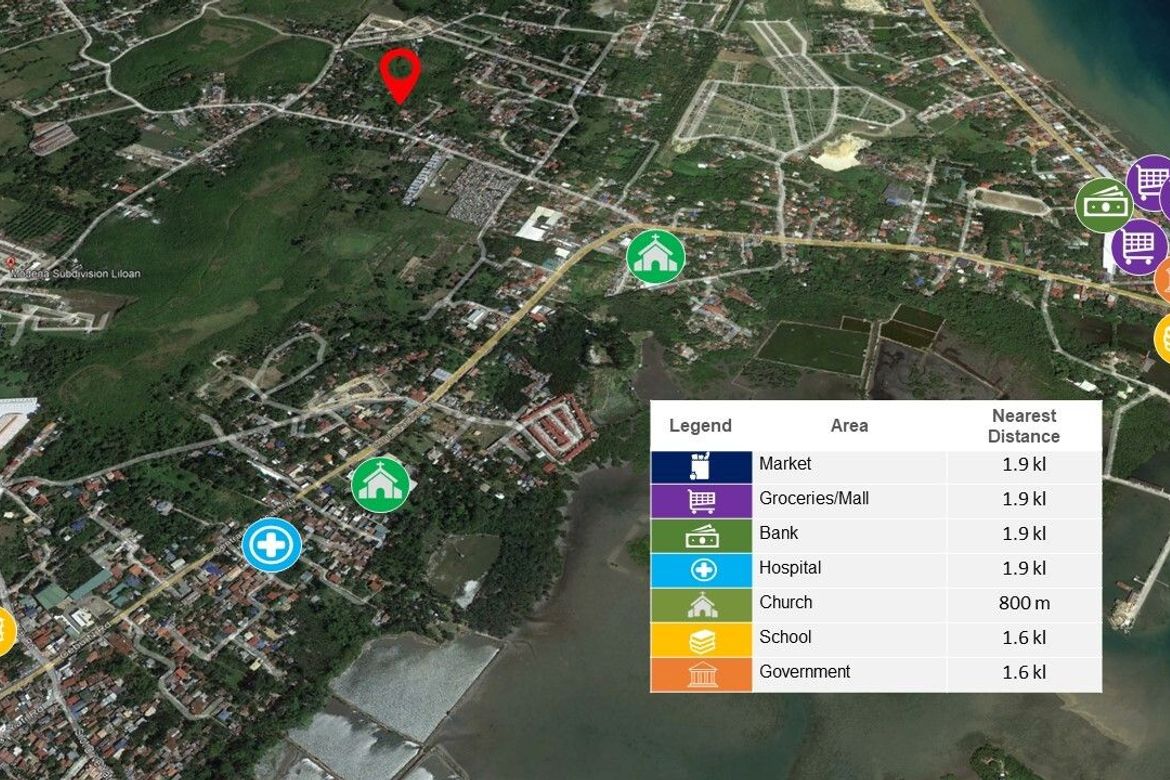
Task: Click the "Legend" column header
Action: click(x=700, y=425)
